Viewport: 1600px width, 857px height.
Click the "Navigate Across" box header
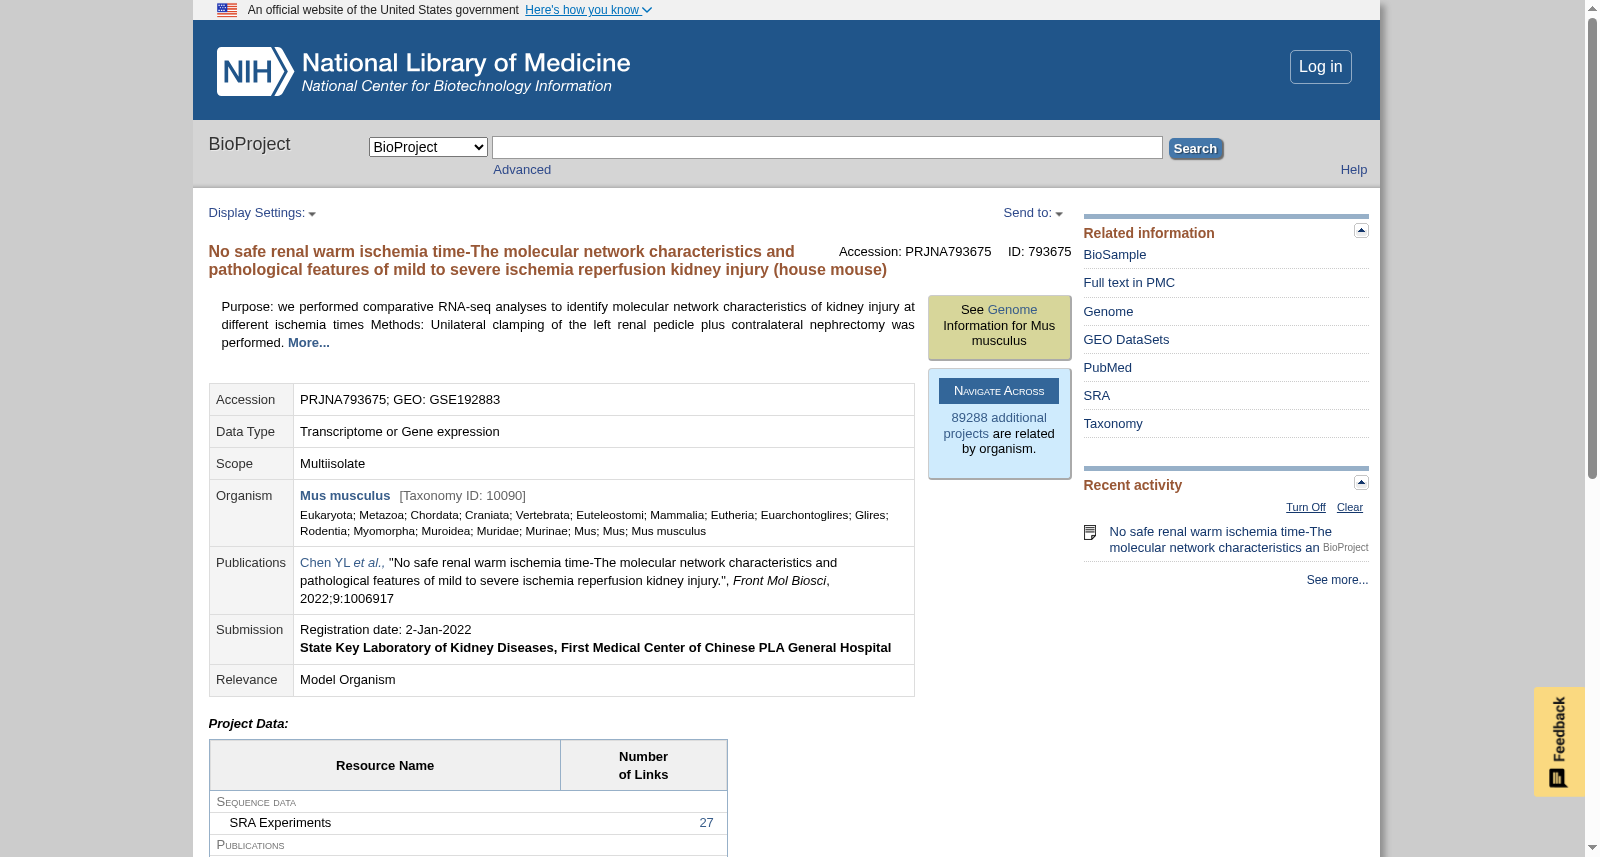click(998, 391)
